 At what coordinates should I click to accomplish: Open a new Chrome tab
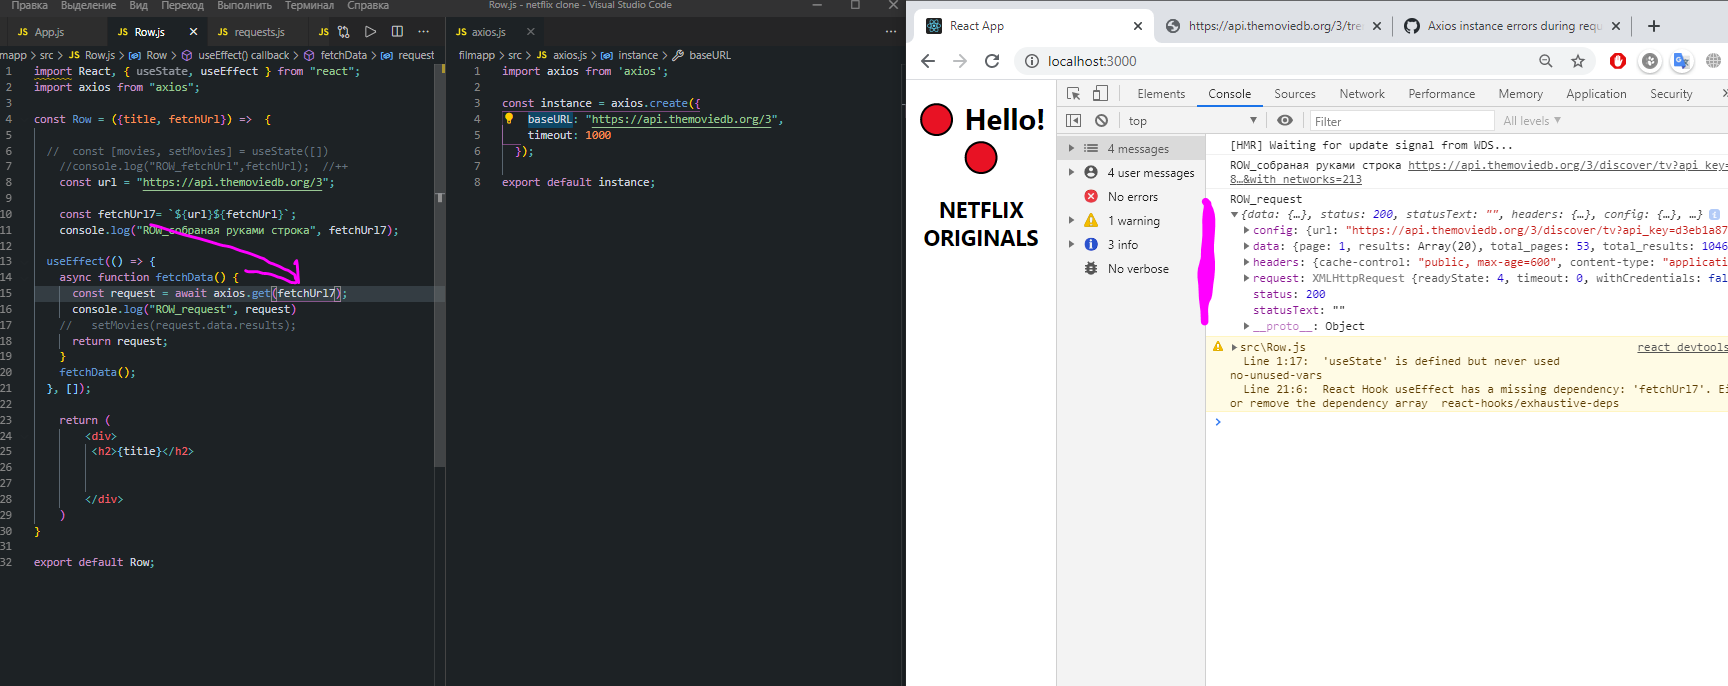coord(1654,26)
